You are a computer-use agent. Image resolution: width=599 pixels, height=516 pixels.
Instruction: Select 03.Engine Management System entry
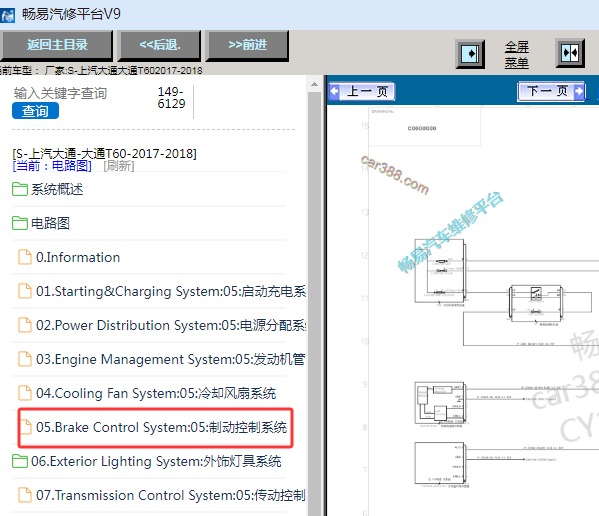162,359
